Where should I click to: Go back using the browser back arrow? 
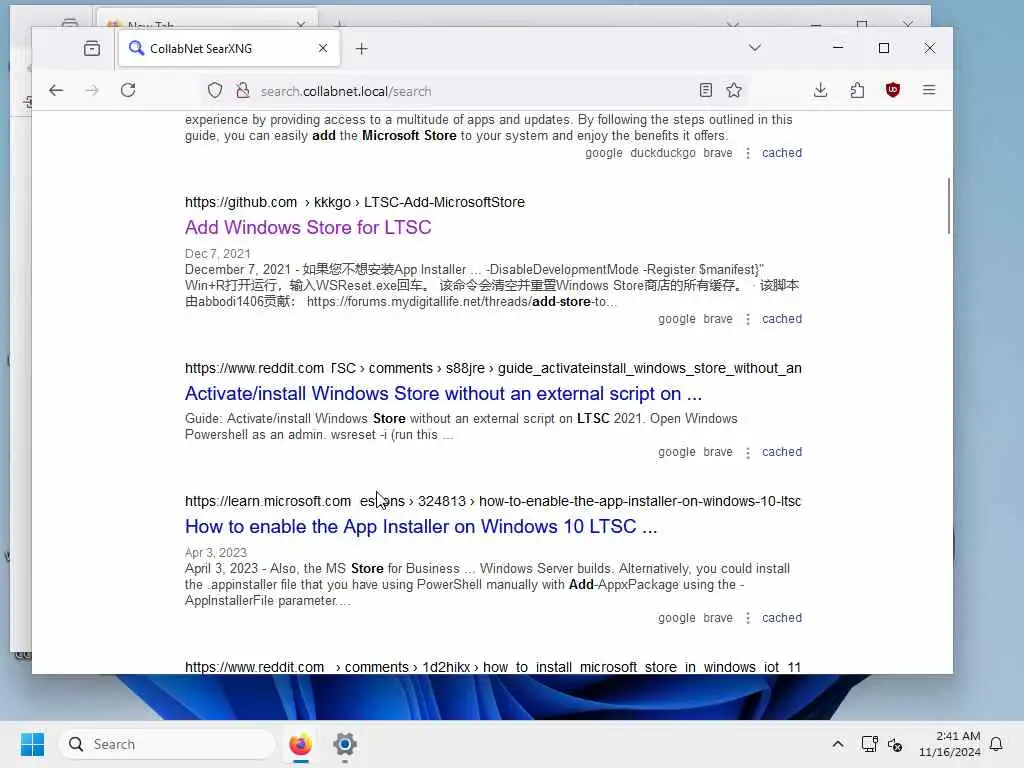coord(56,90)
